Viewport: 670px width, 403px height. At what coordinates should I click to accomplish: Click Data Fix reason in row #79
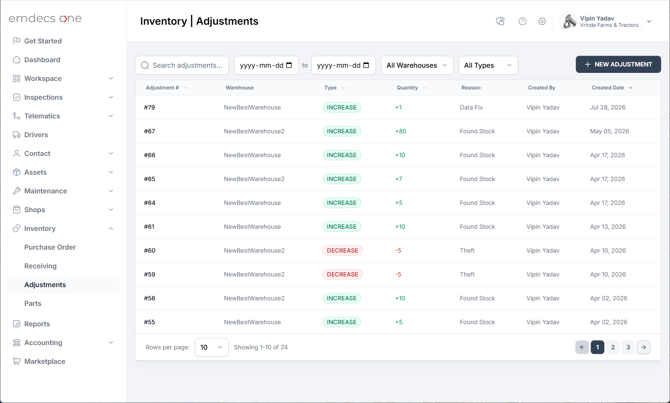point(471,107)
